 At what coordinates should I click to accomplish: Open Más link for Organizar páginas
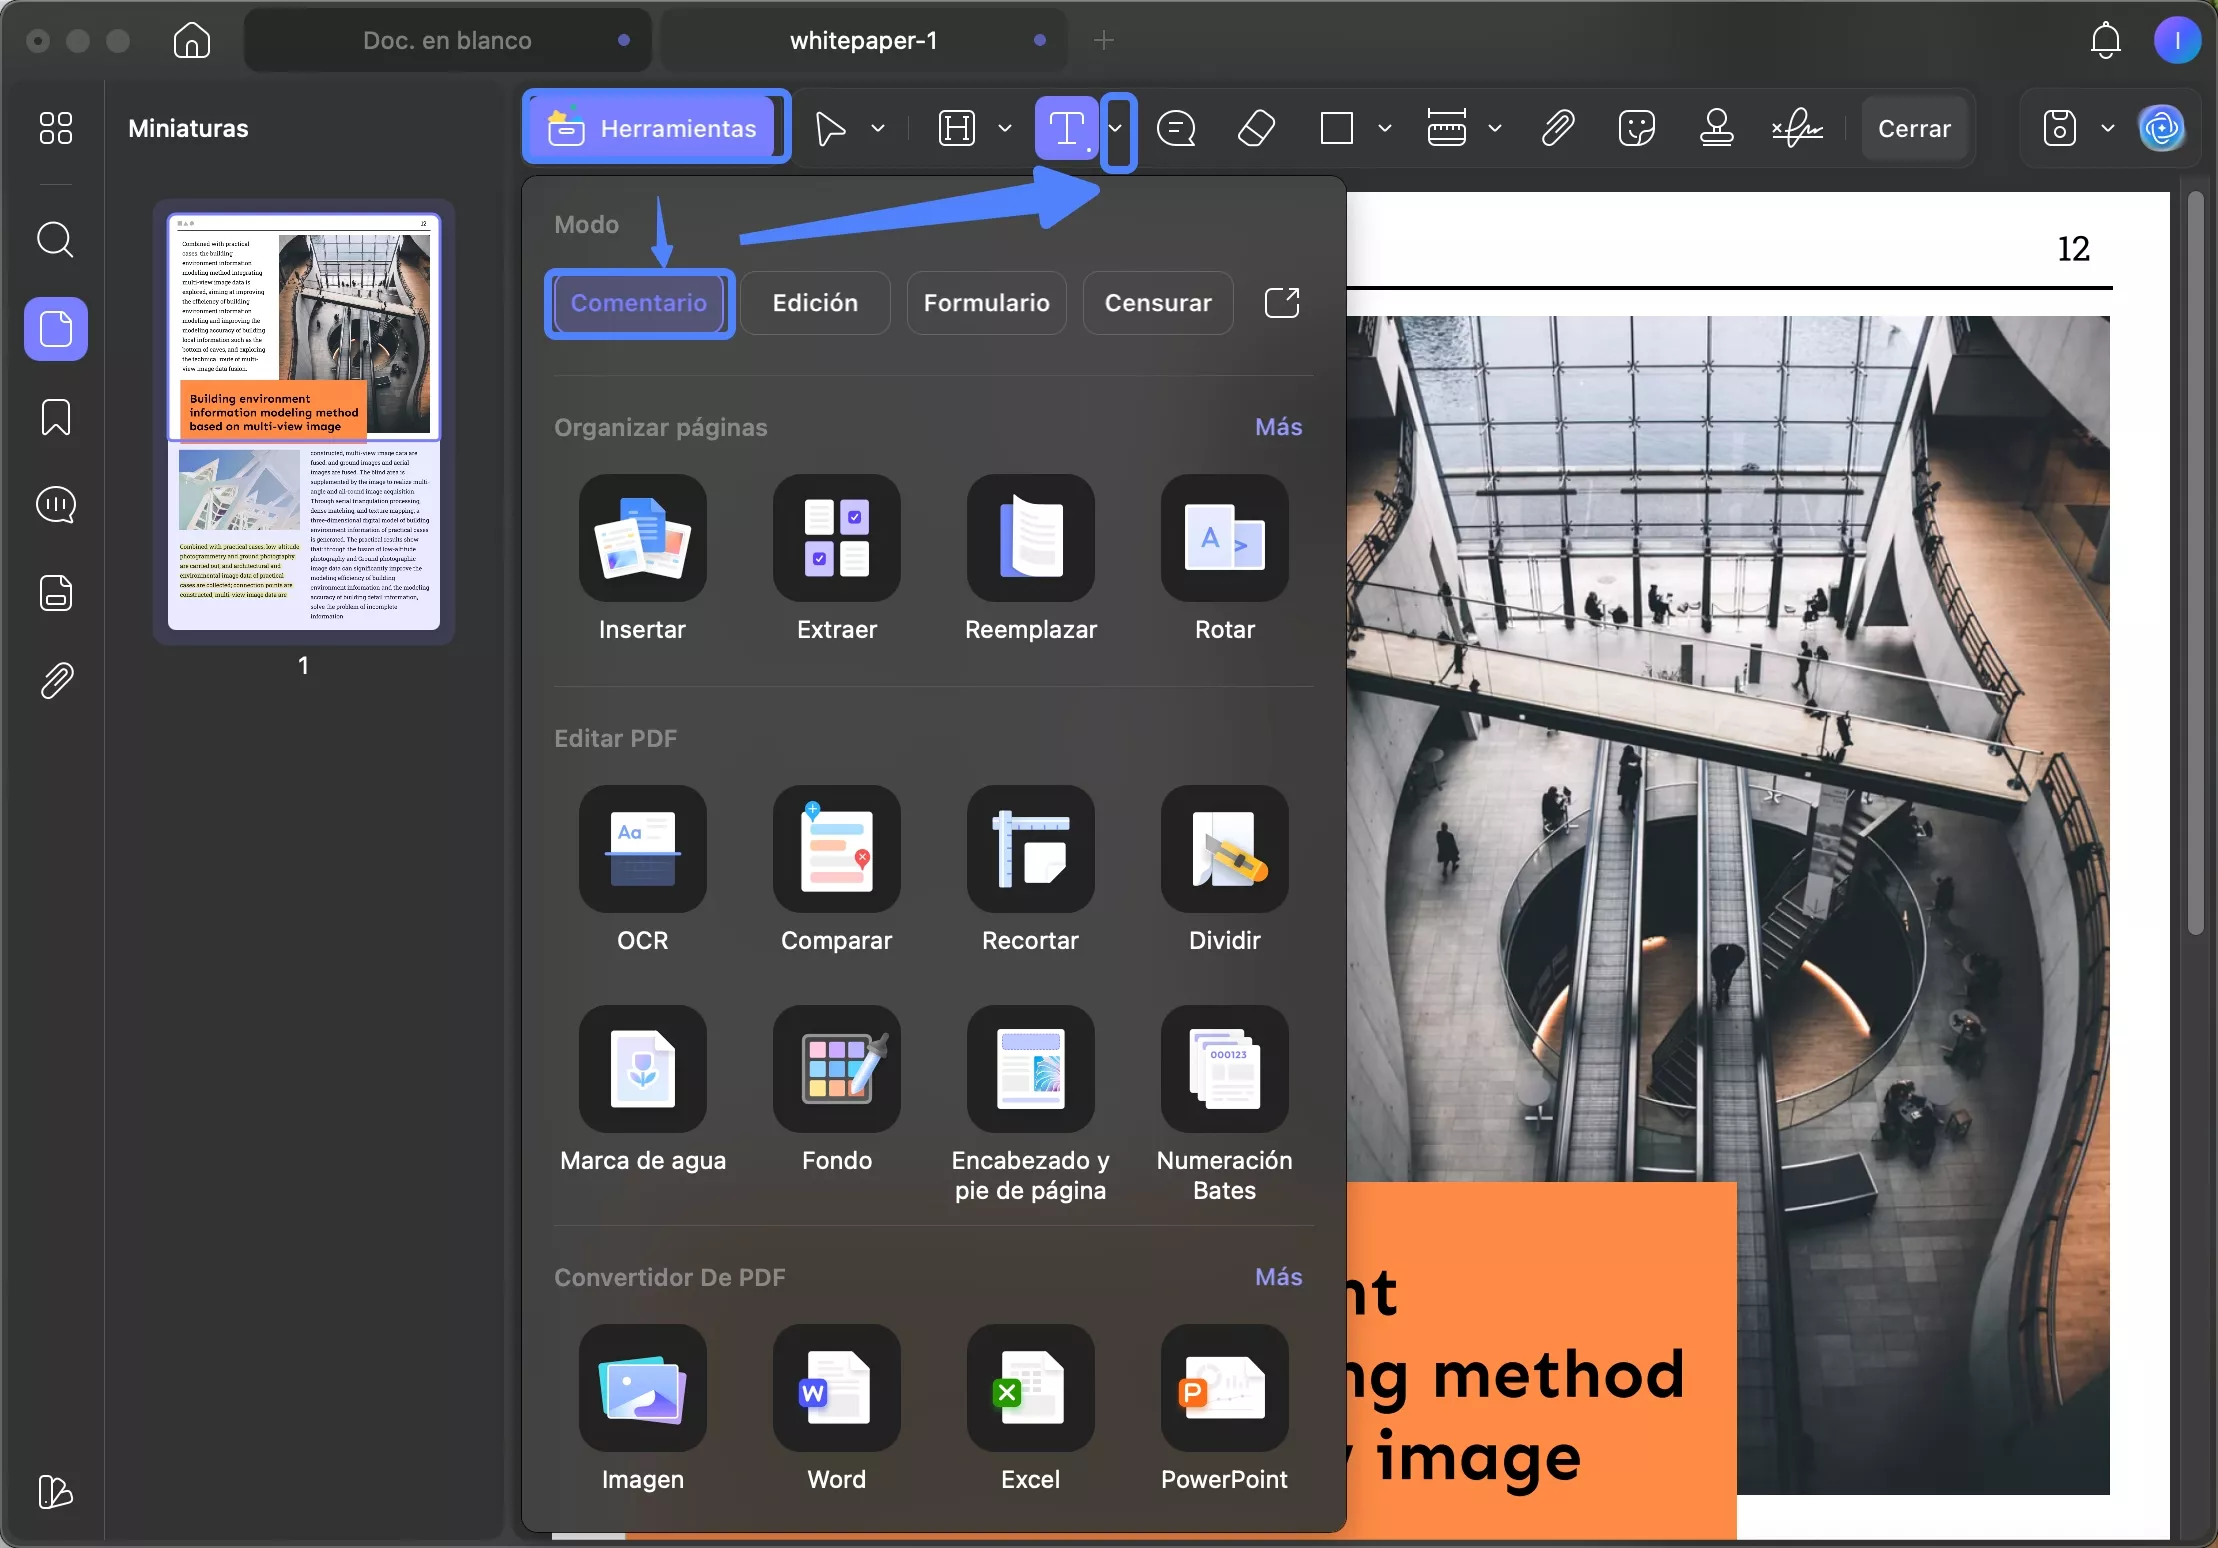(x=1278, y=427)
